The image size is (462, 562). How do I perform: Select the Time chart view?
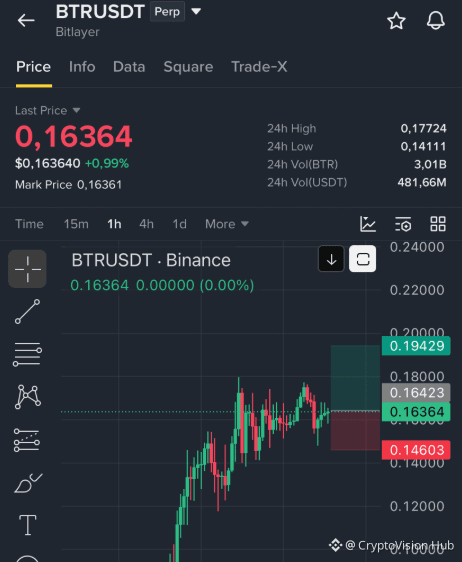[x=29, y=224]
